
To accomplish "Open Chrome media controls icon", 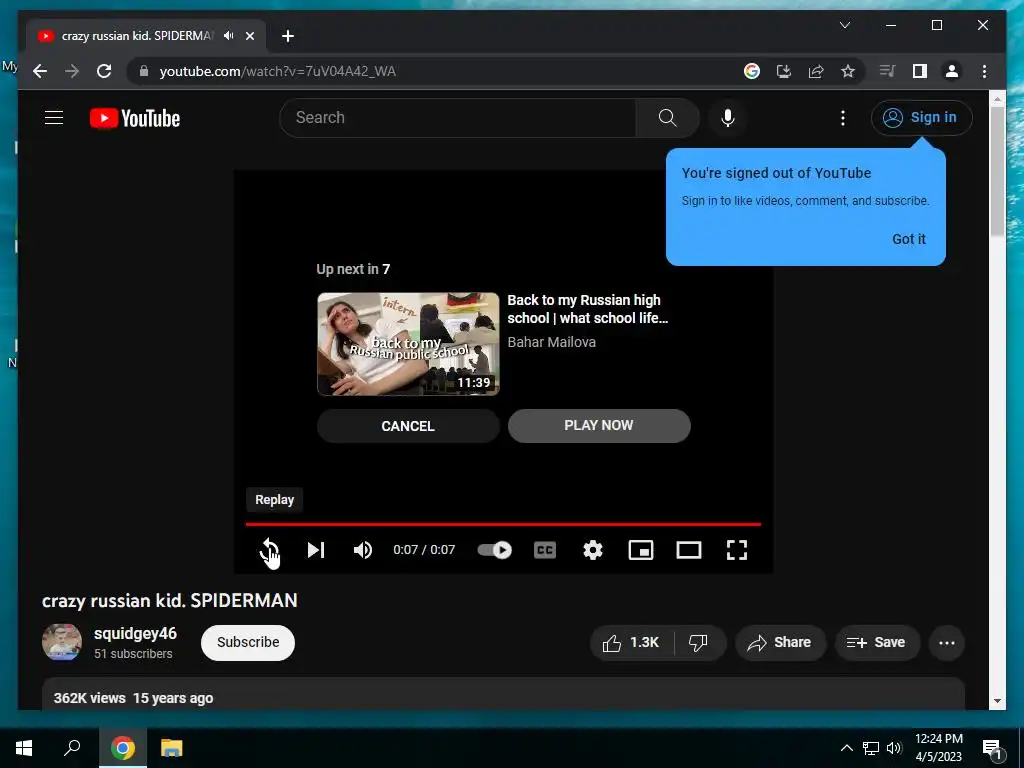I will [887, 71].
